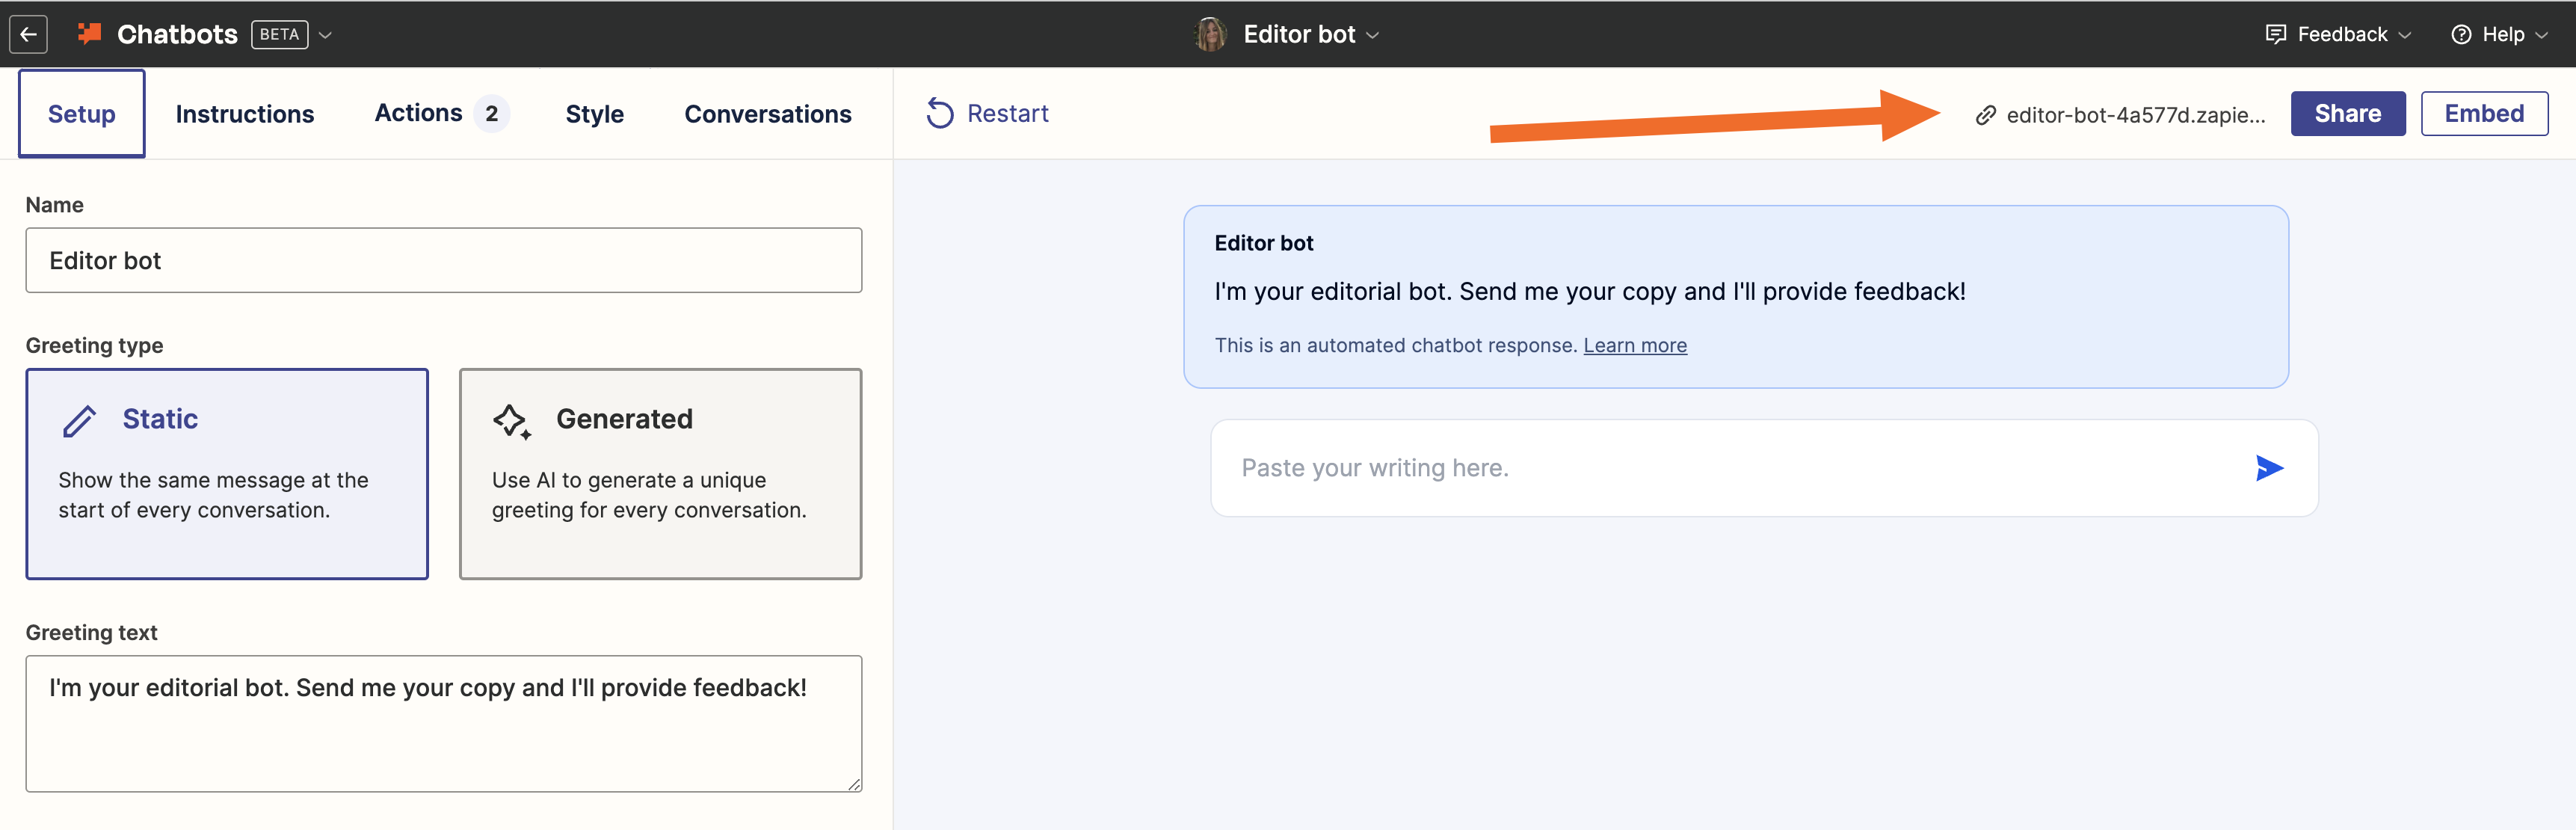Click the Feedback speech bubble icon
Viewport: 2576px width, 830px height.
2275,34
